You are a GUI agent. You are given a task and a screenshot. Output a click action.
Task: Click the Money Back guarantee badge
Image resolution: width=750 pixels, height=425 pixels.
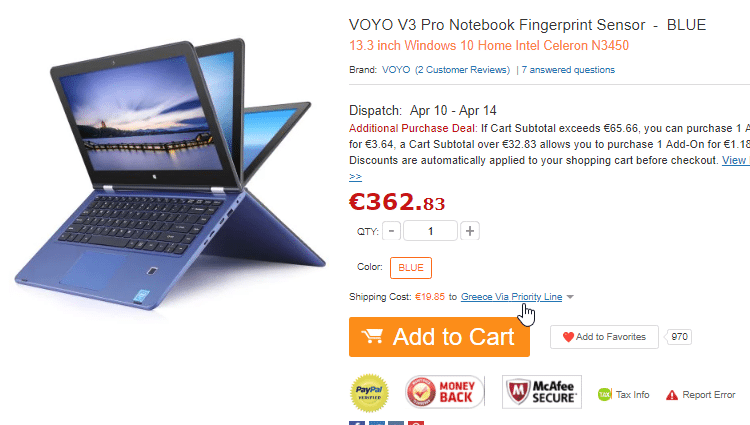coord(444,392)
